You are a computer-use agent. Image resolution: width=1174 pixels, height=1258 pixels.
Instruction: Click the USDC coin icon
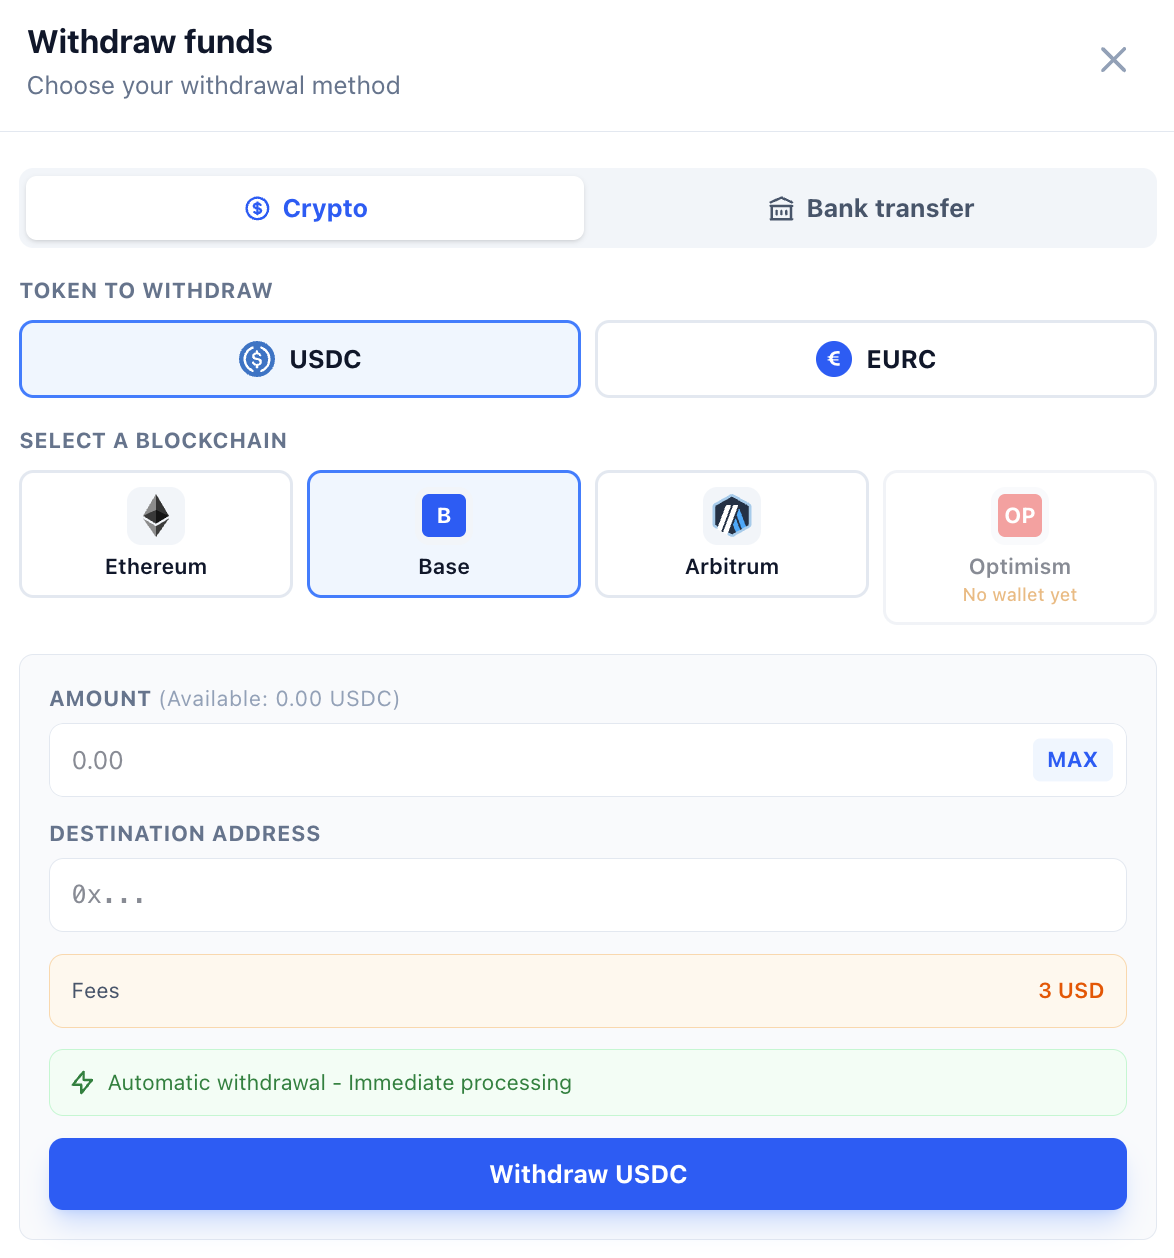coord(257,359)
